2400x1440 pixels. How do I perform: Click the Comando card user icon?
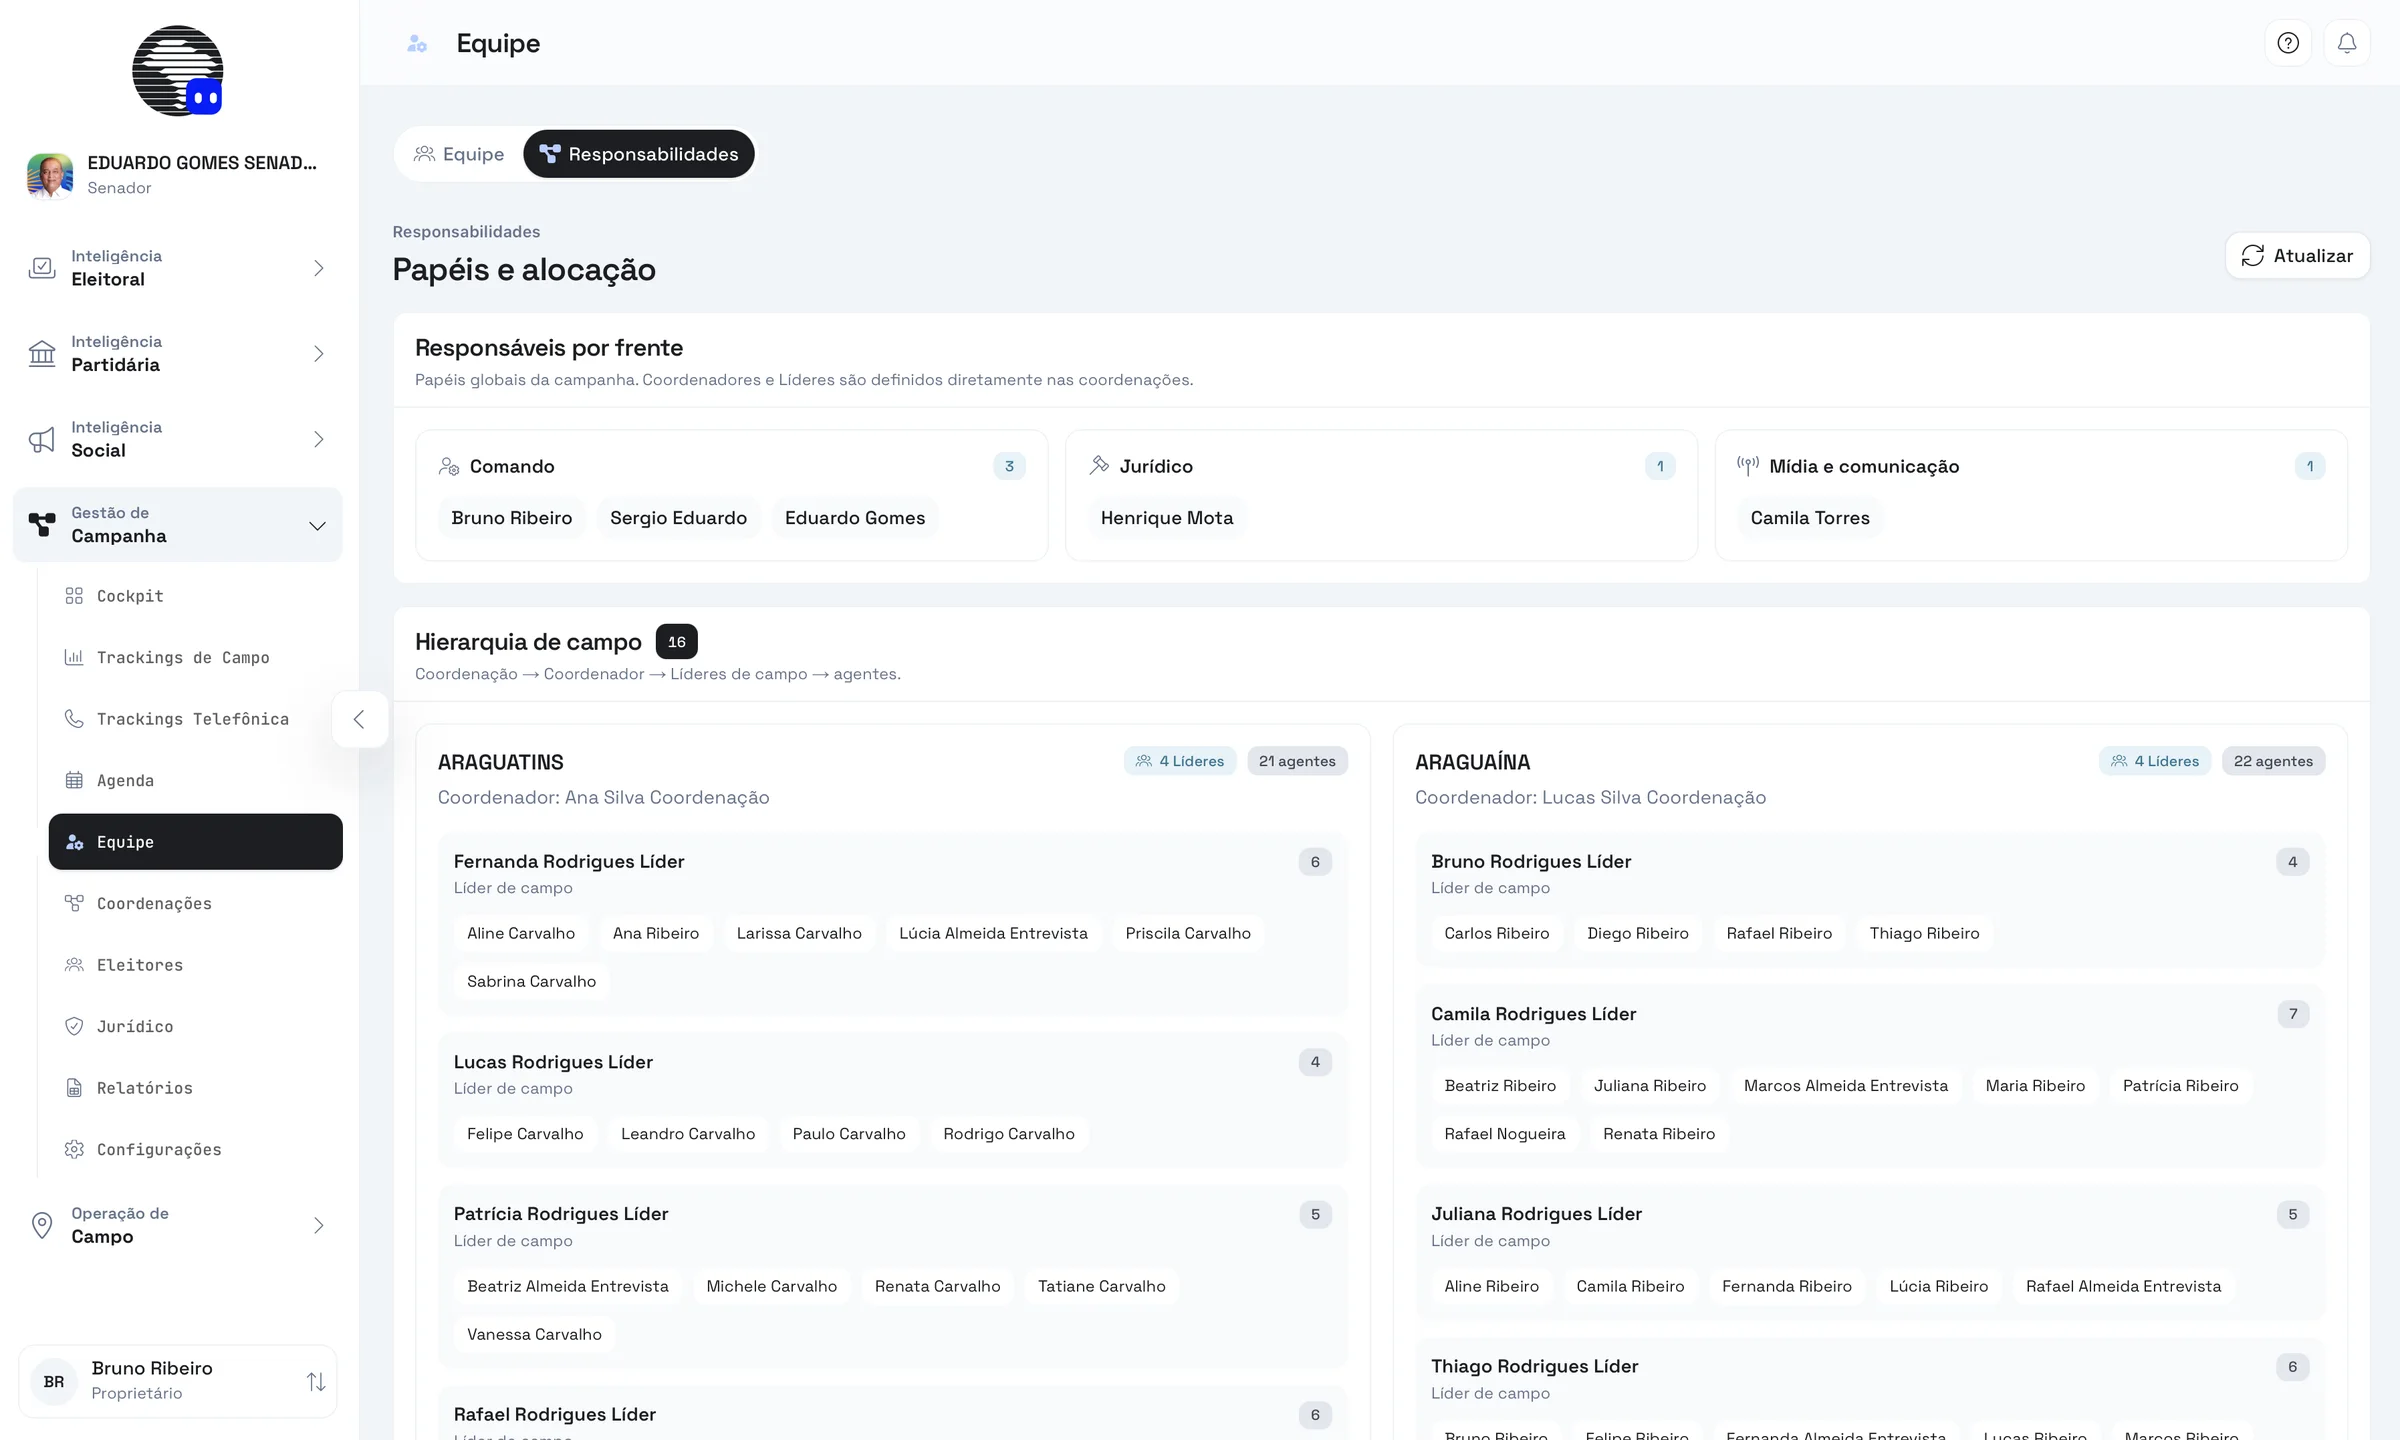point(449,466)
